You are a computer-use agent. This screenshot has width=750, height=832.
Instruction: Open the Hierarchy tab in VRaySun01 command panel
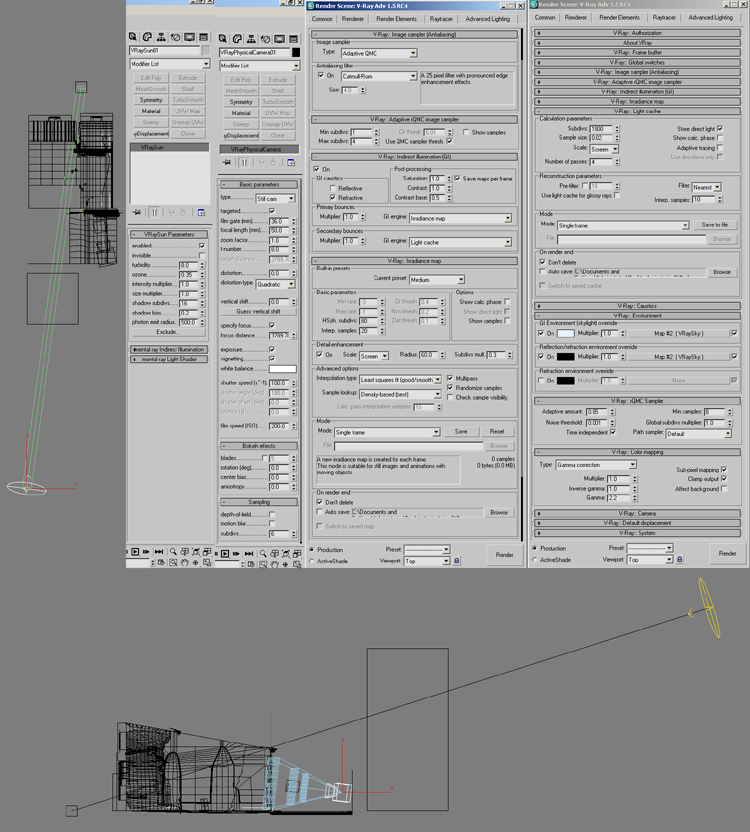coord(161,38)
